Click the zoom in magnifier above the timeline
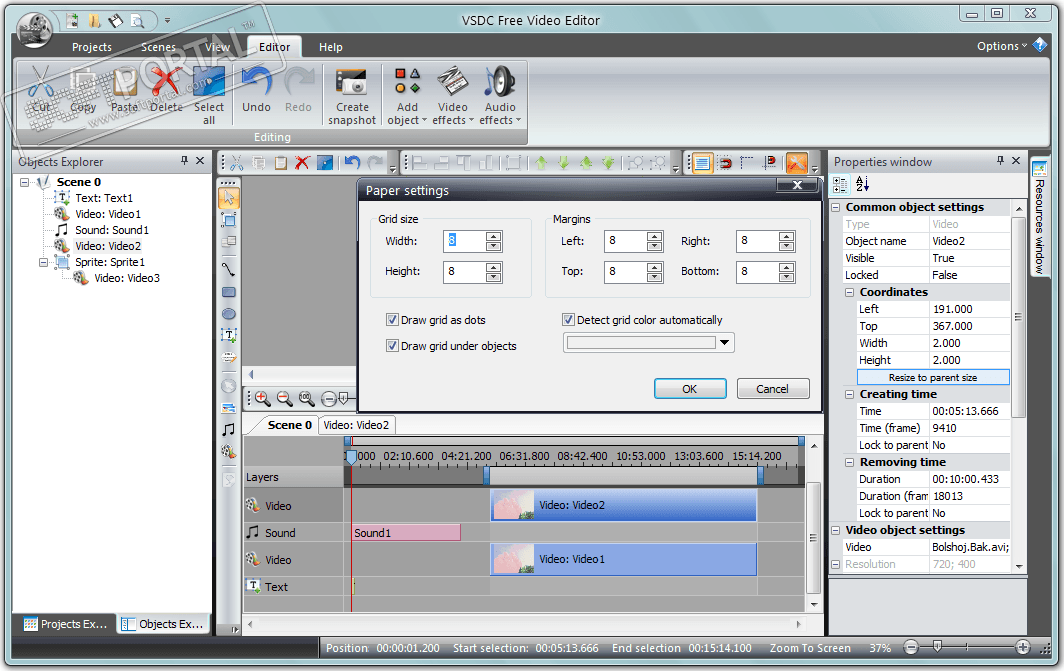Viewport: 1064px width, 671px height. (263, 398)
